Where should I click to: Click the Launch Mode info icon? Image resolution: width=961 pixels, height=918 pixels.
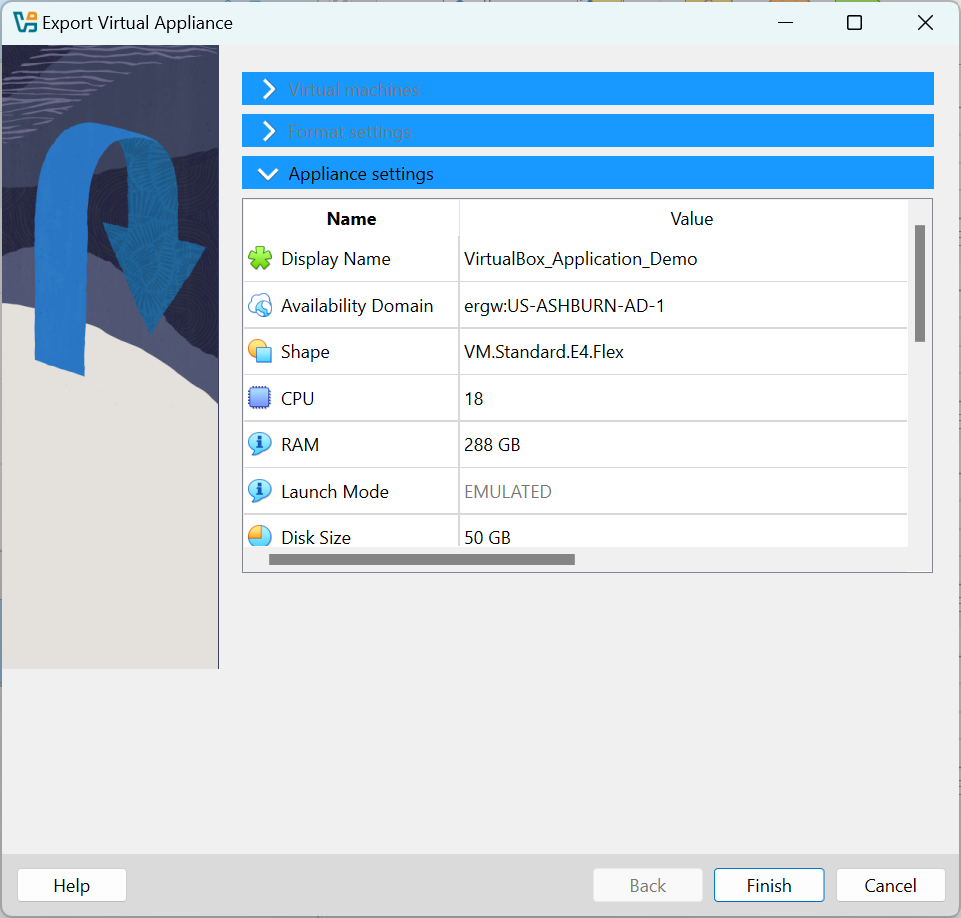[x=260, y=491]
